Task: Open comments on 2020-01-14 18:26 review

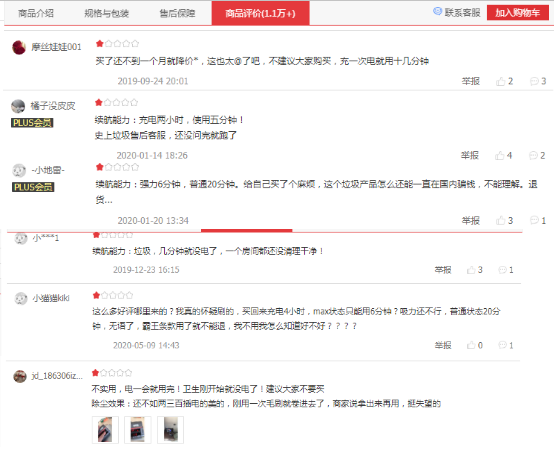Action: pos(537,156)
